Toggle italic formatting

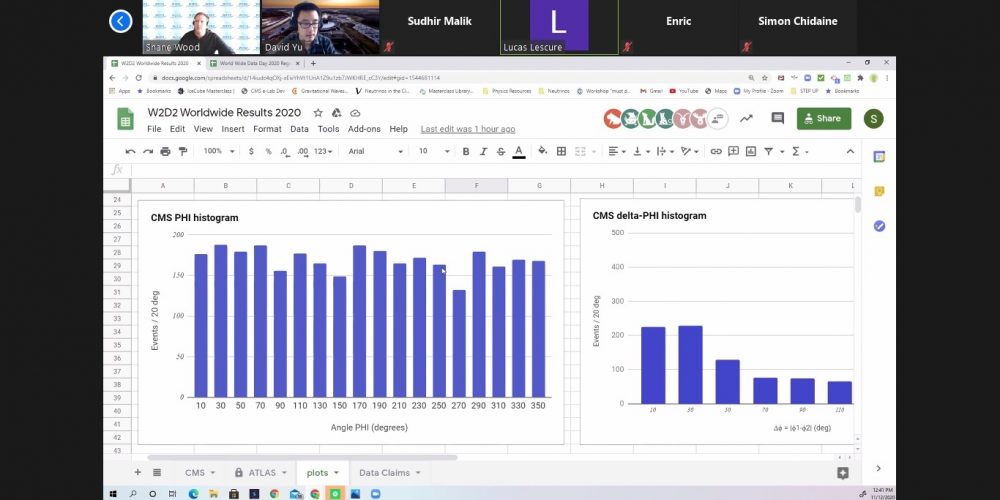click(x=483, y=151)
